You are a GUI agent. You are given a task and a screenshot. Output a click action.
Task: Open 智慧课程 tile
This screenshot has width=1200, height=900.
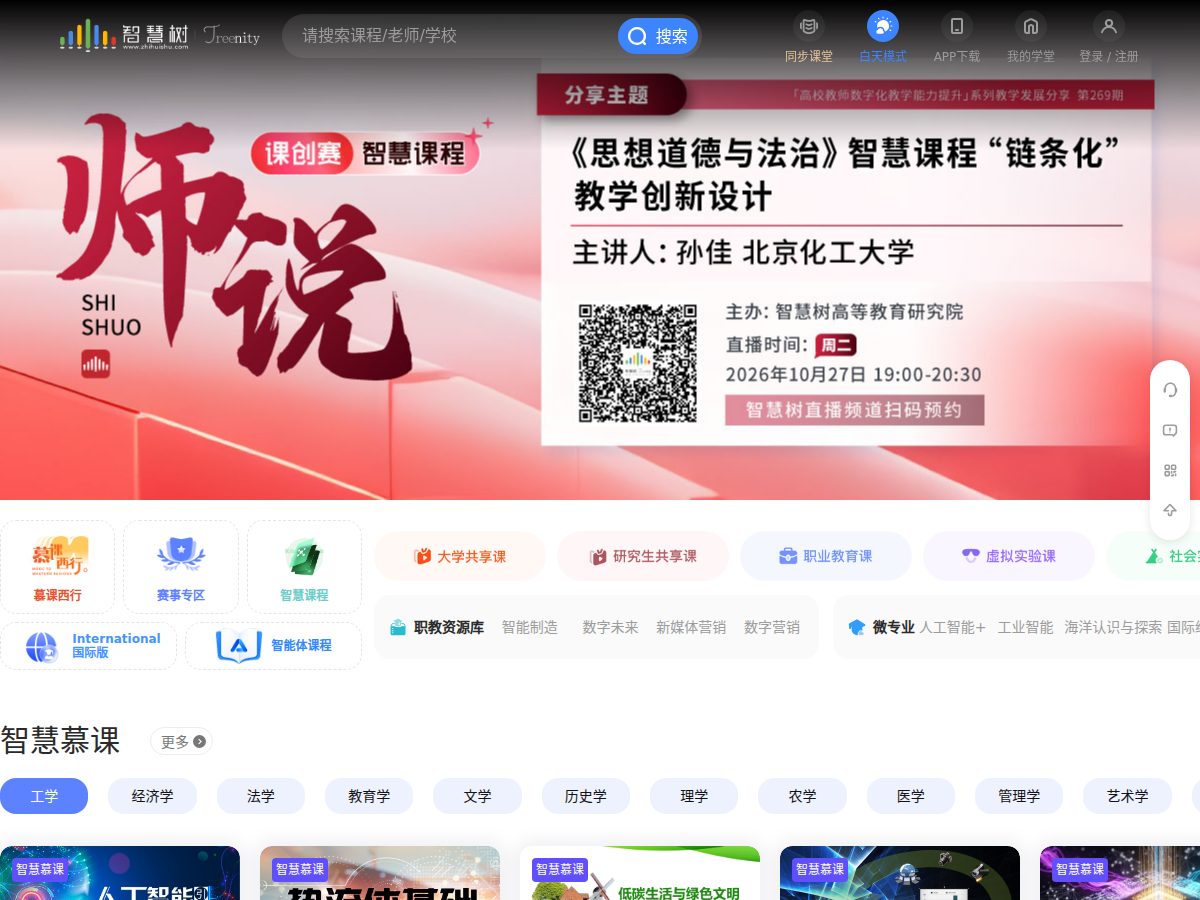[x=304, y=567]
